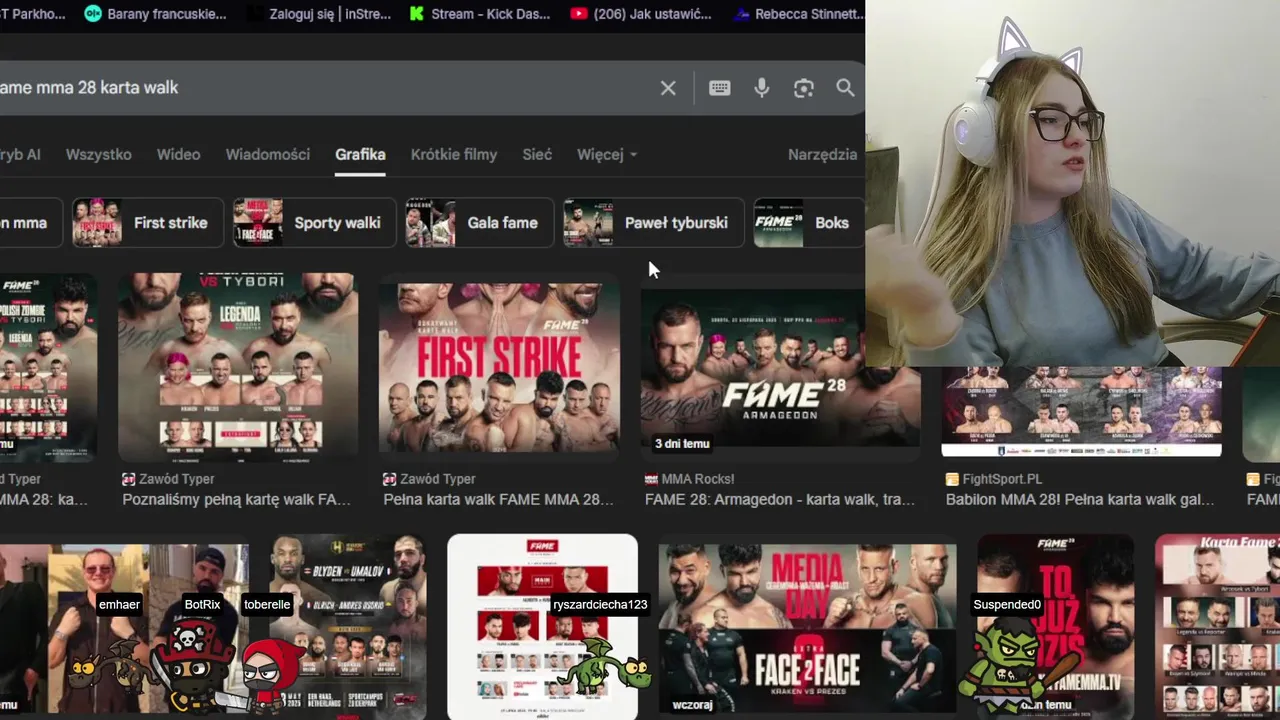Submit search with the magnifier icon
This screenshot has height=720, width=1280.
pyautogui.click(x=845, y=88)
